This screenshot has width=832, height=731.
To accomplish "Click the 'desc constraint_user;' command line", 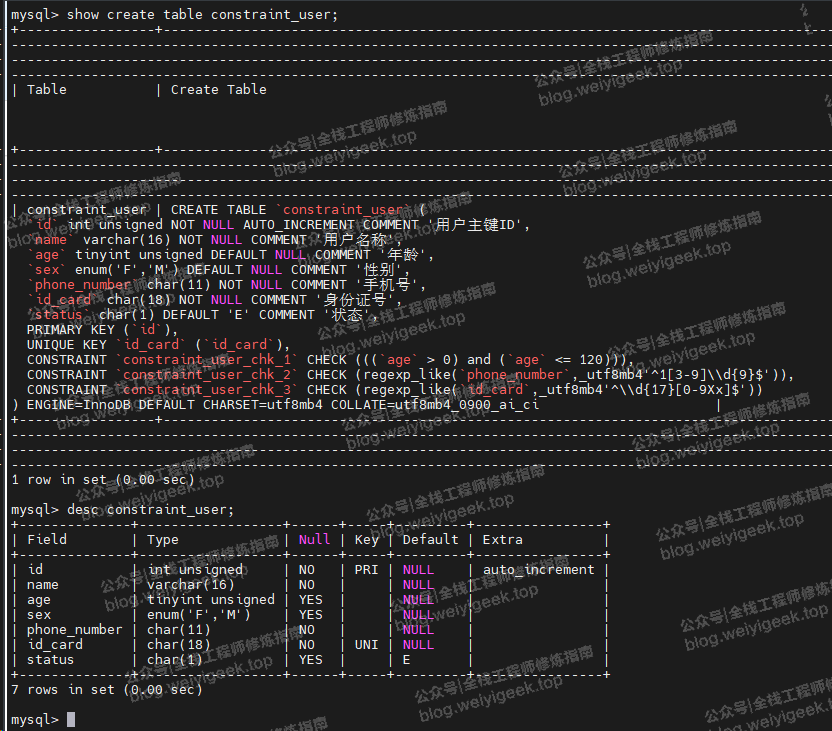I will point(150,510).
